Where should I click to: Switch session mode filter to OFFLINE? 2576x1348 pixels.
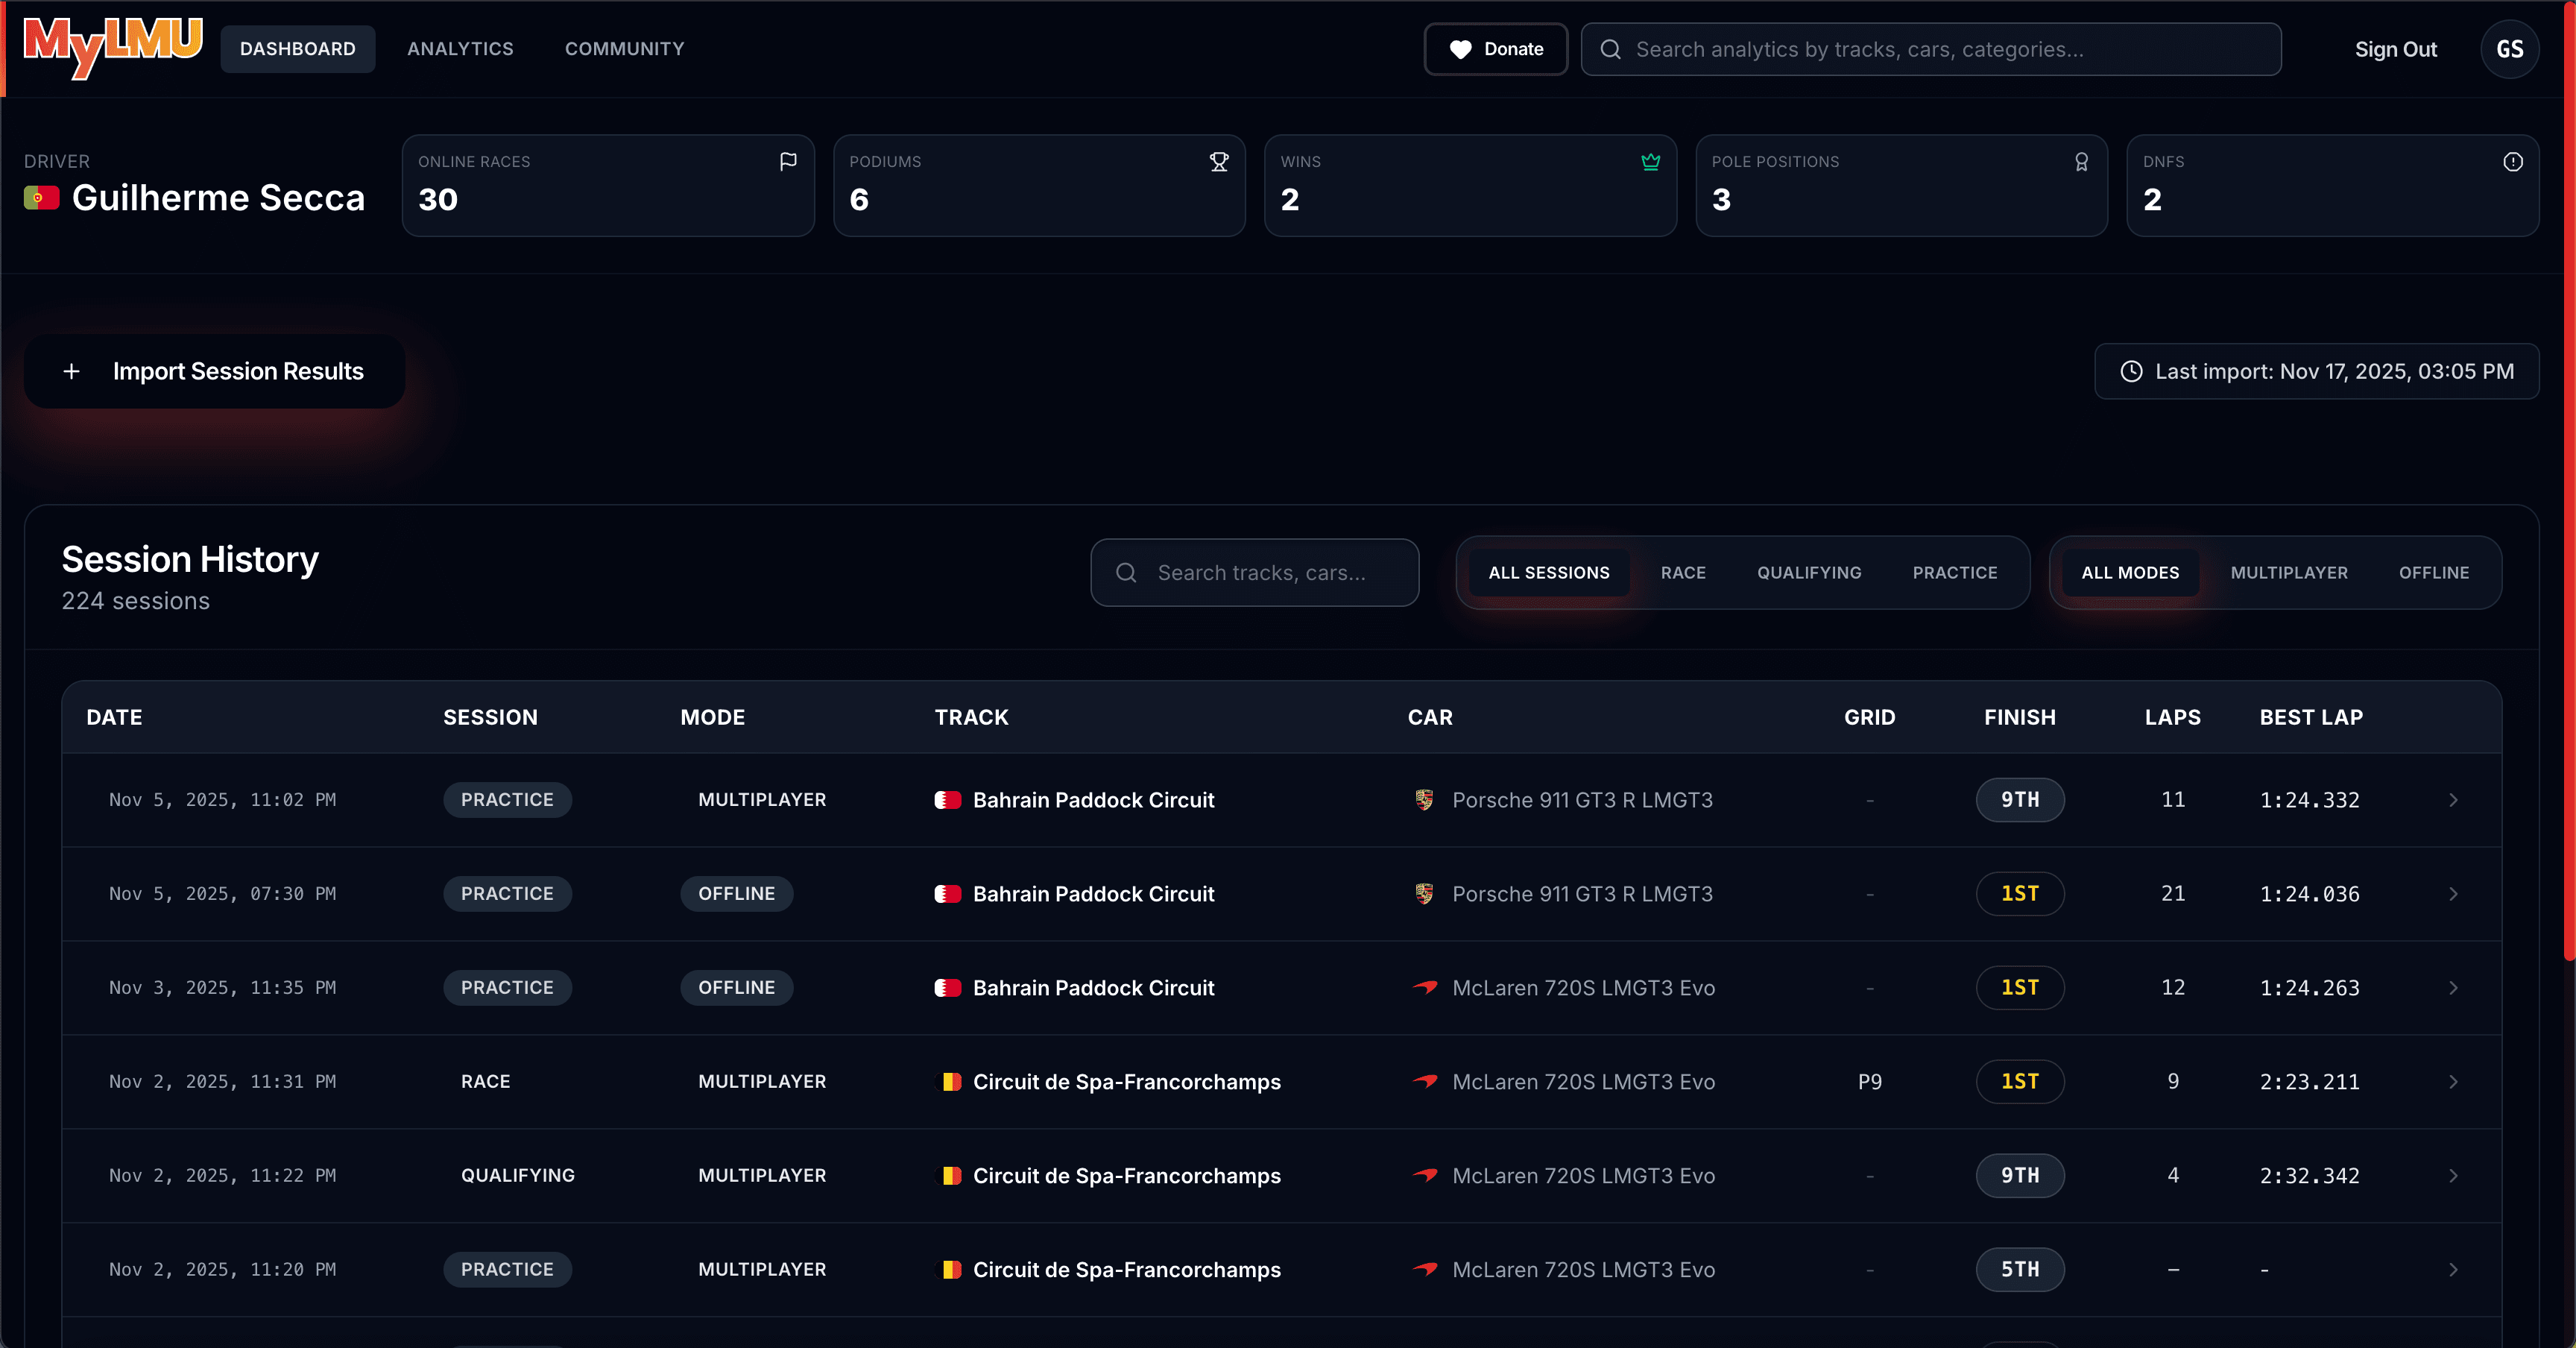tap(2434, 572)
